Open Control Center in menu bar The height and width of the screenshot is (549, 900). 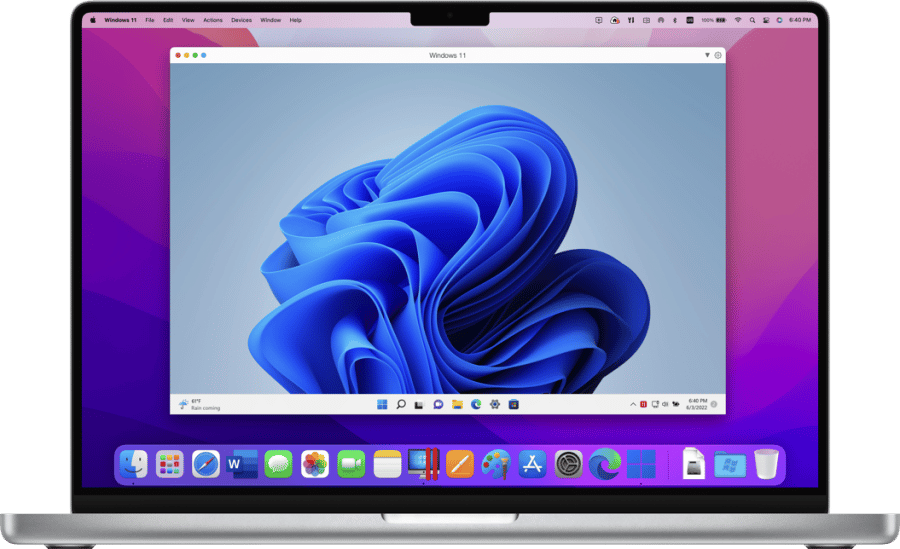click(765, 20)
